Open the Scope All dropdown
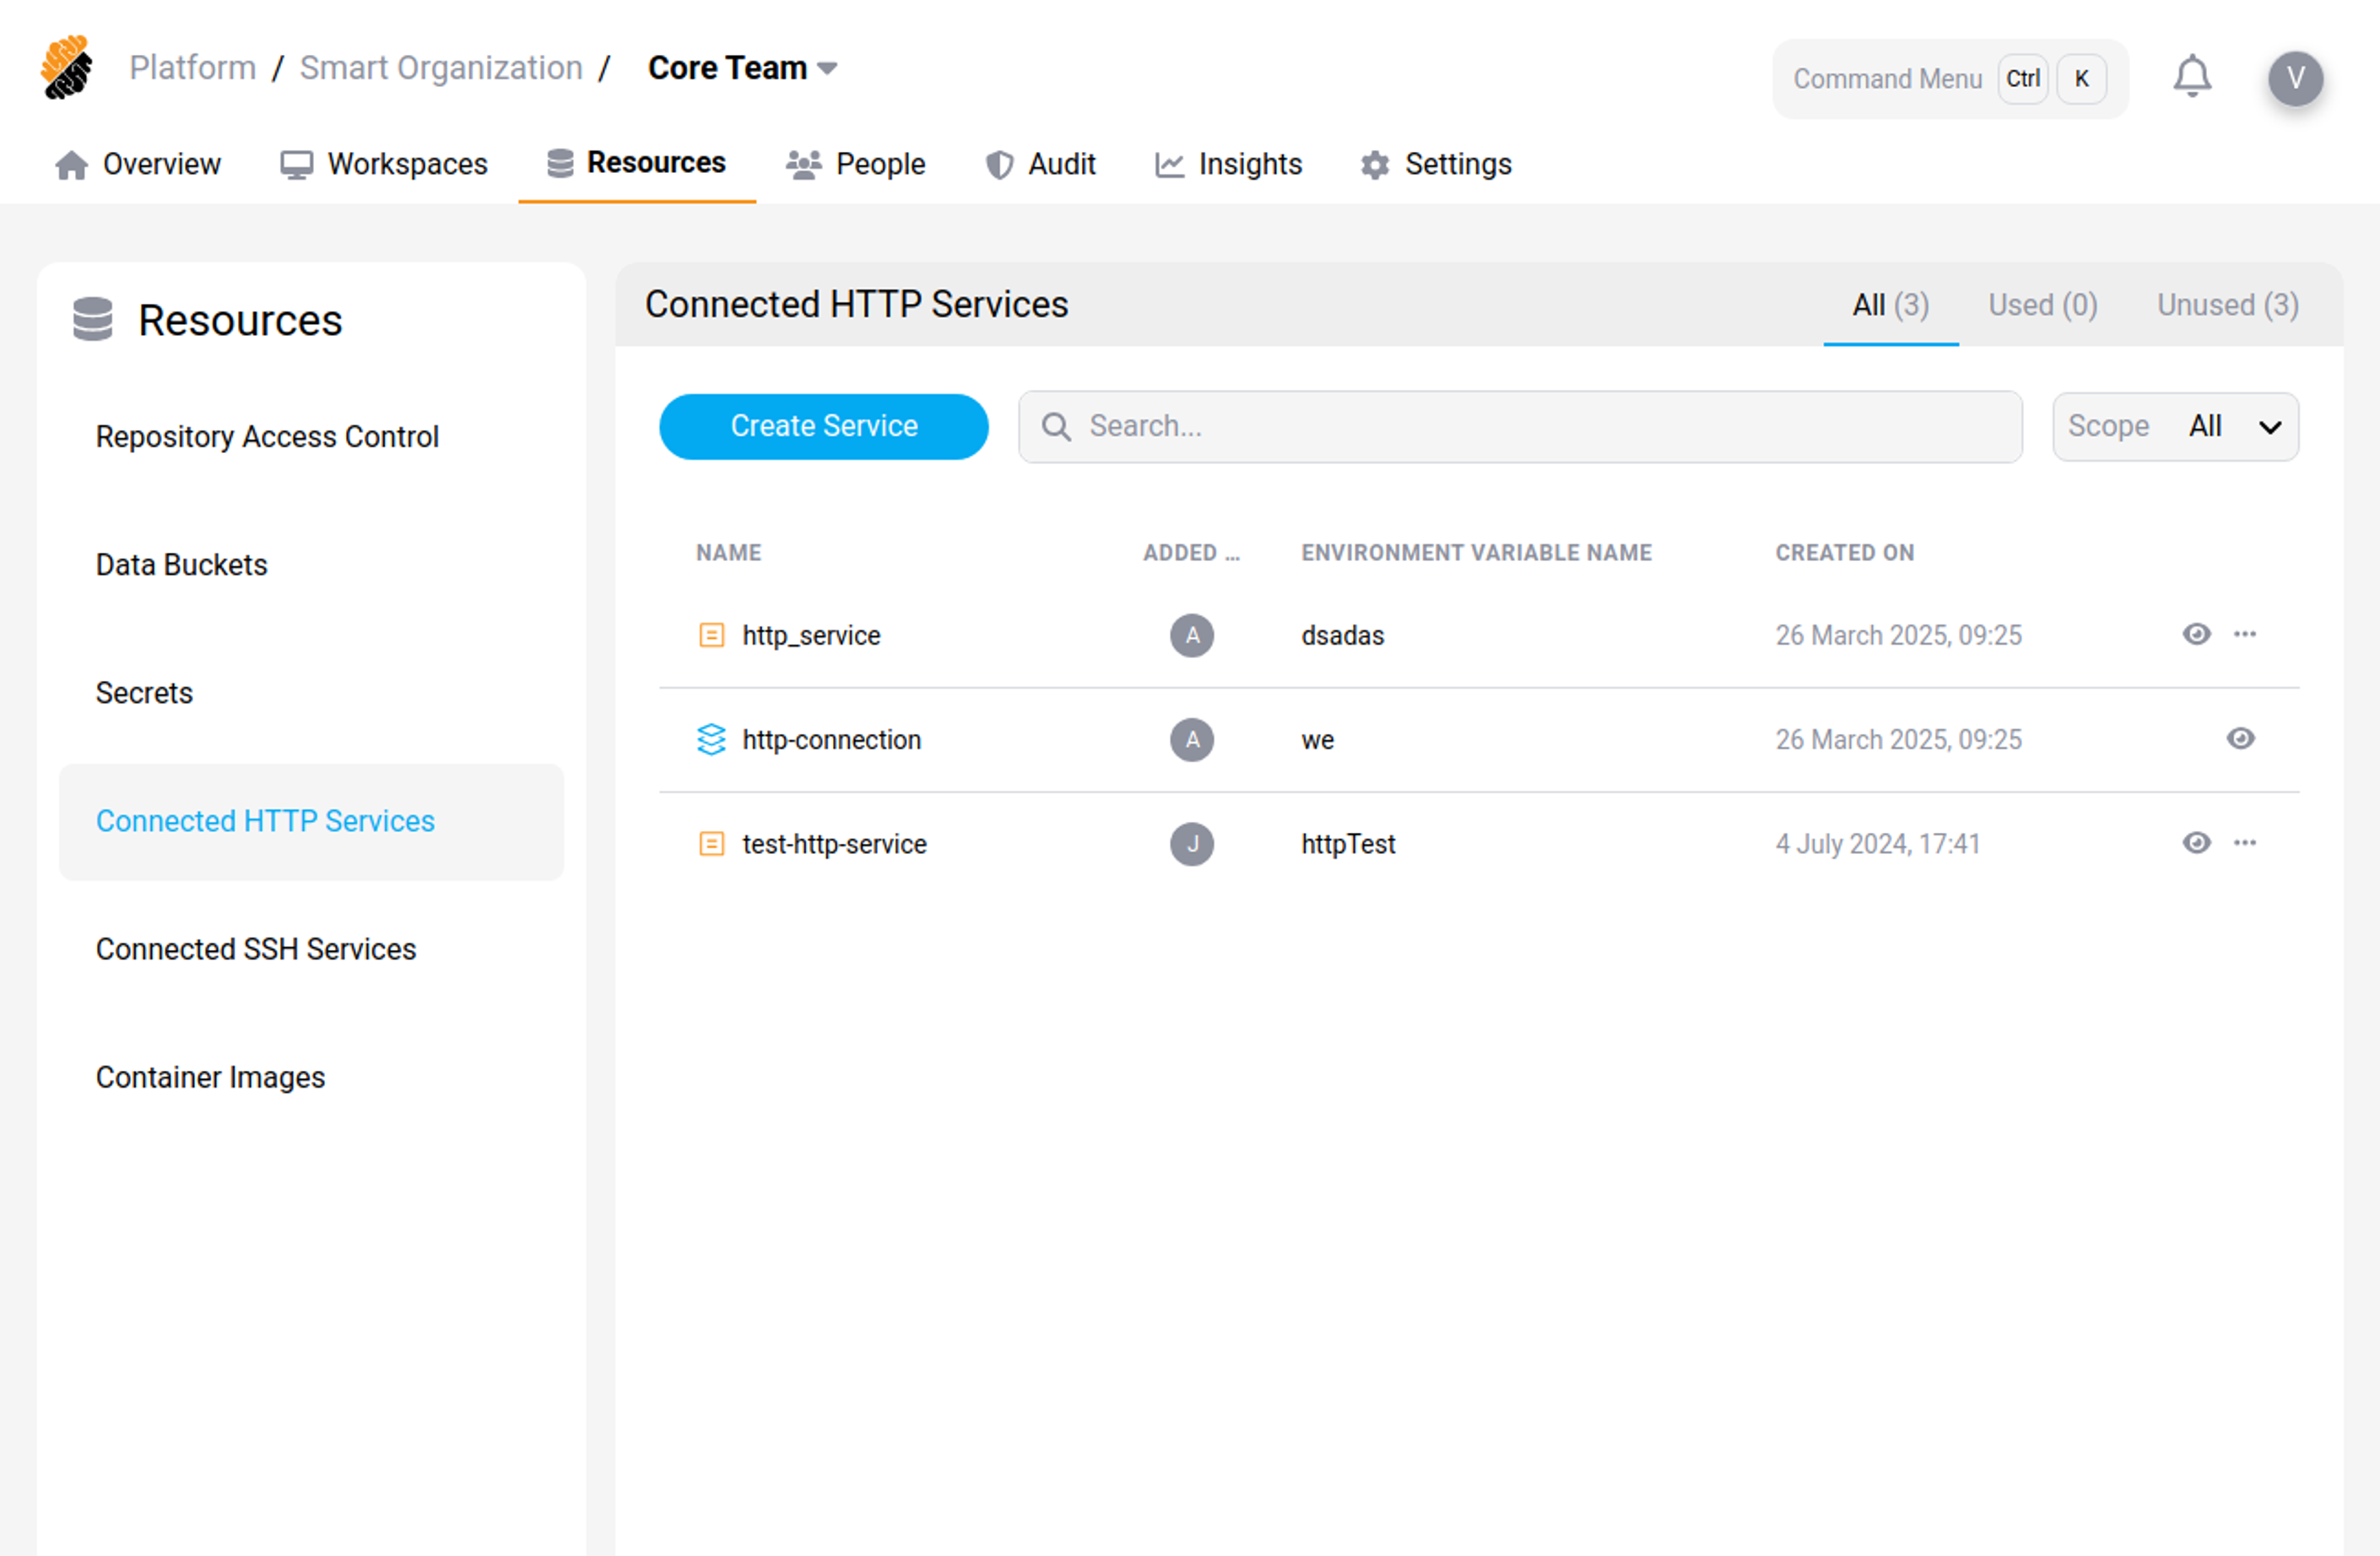 coord(2175,427)
